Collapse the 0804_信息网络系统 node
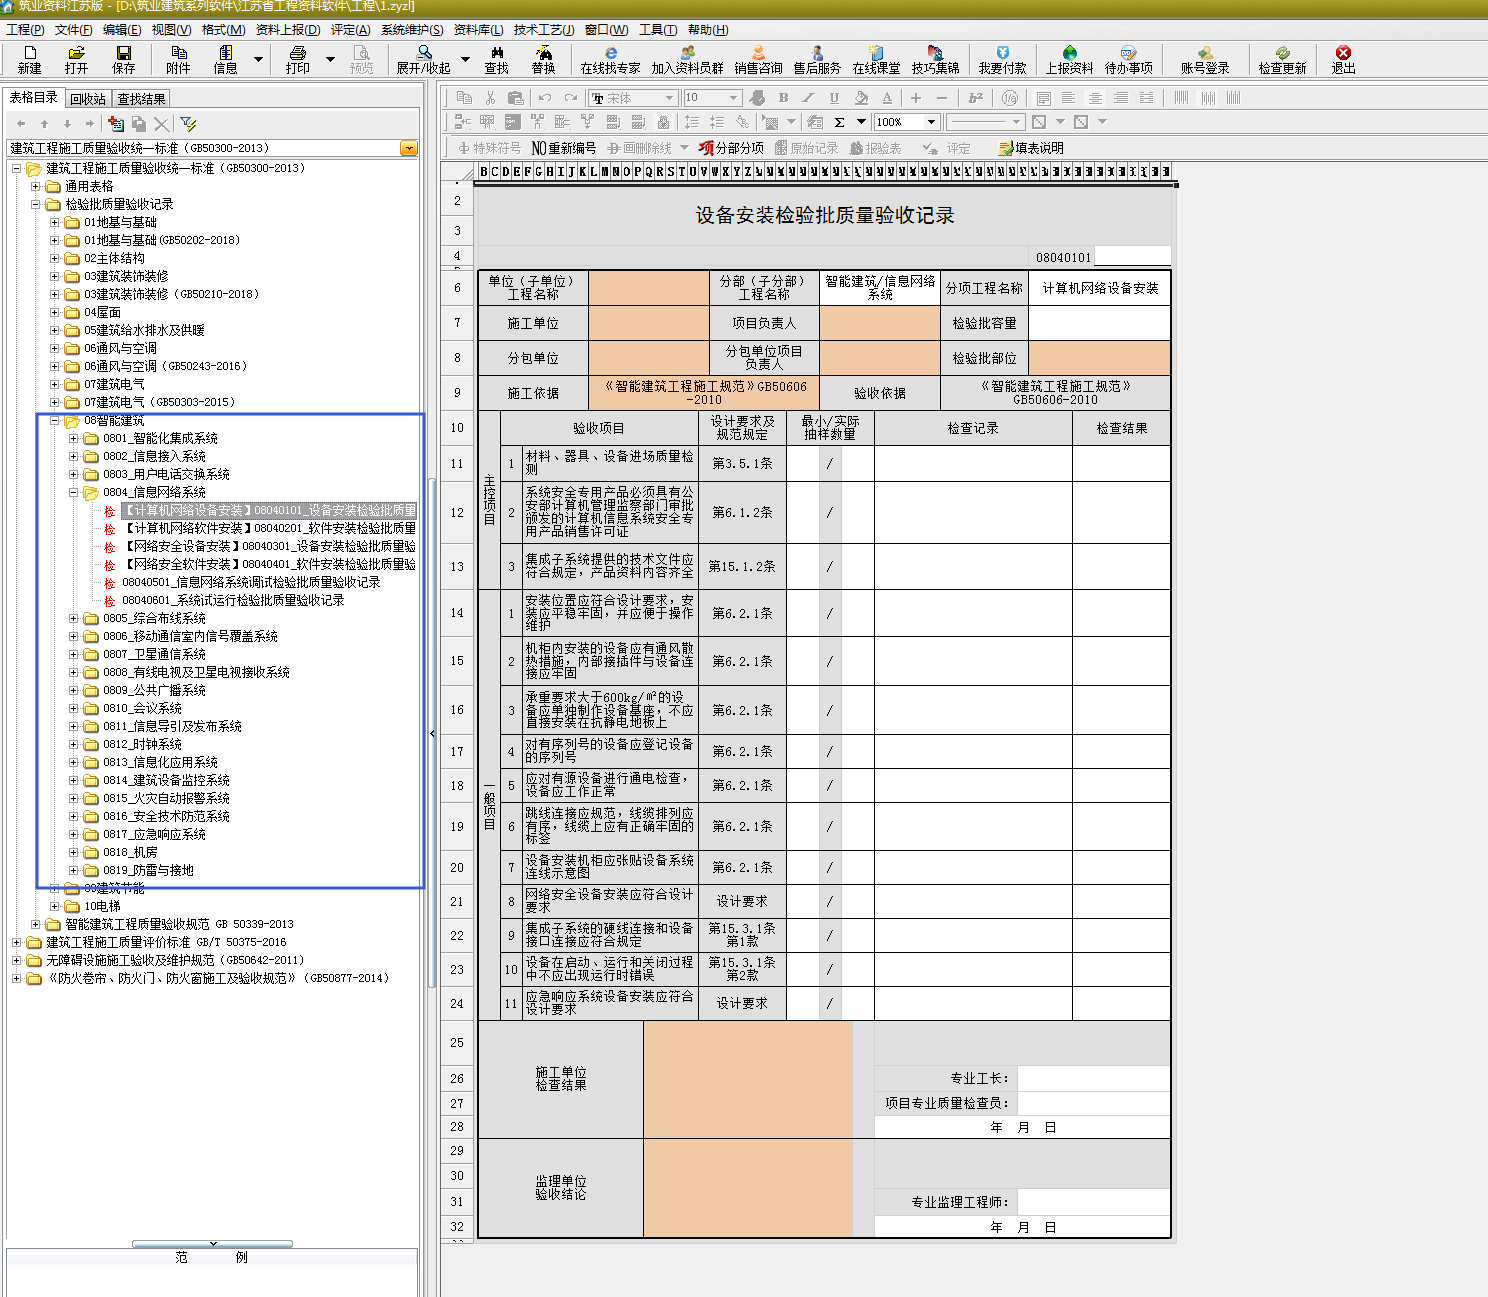 coord(74,493)
